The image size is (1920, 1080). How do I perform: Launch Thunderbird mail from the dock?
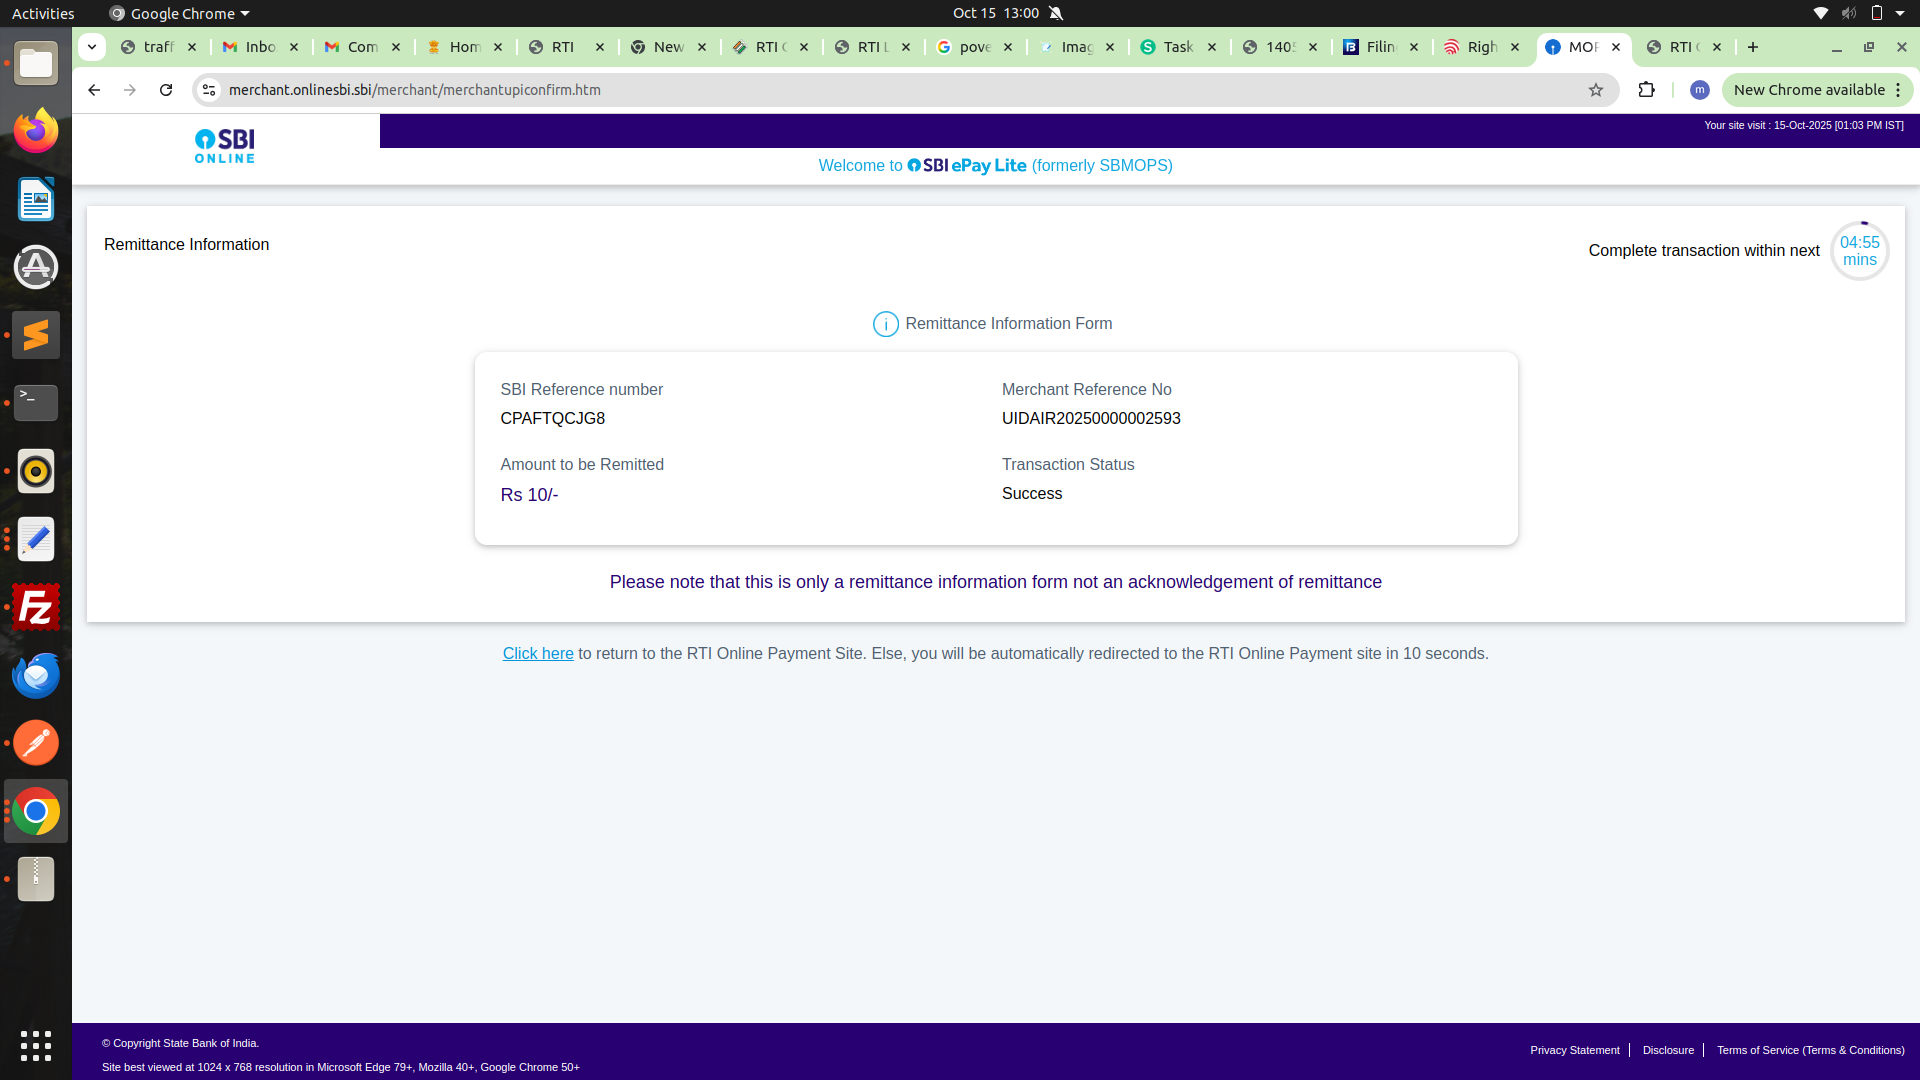(x=36, y=675)
